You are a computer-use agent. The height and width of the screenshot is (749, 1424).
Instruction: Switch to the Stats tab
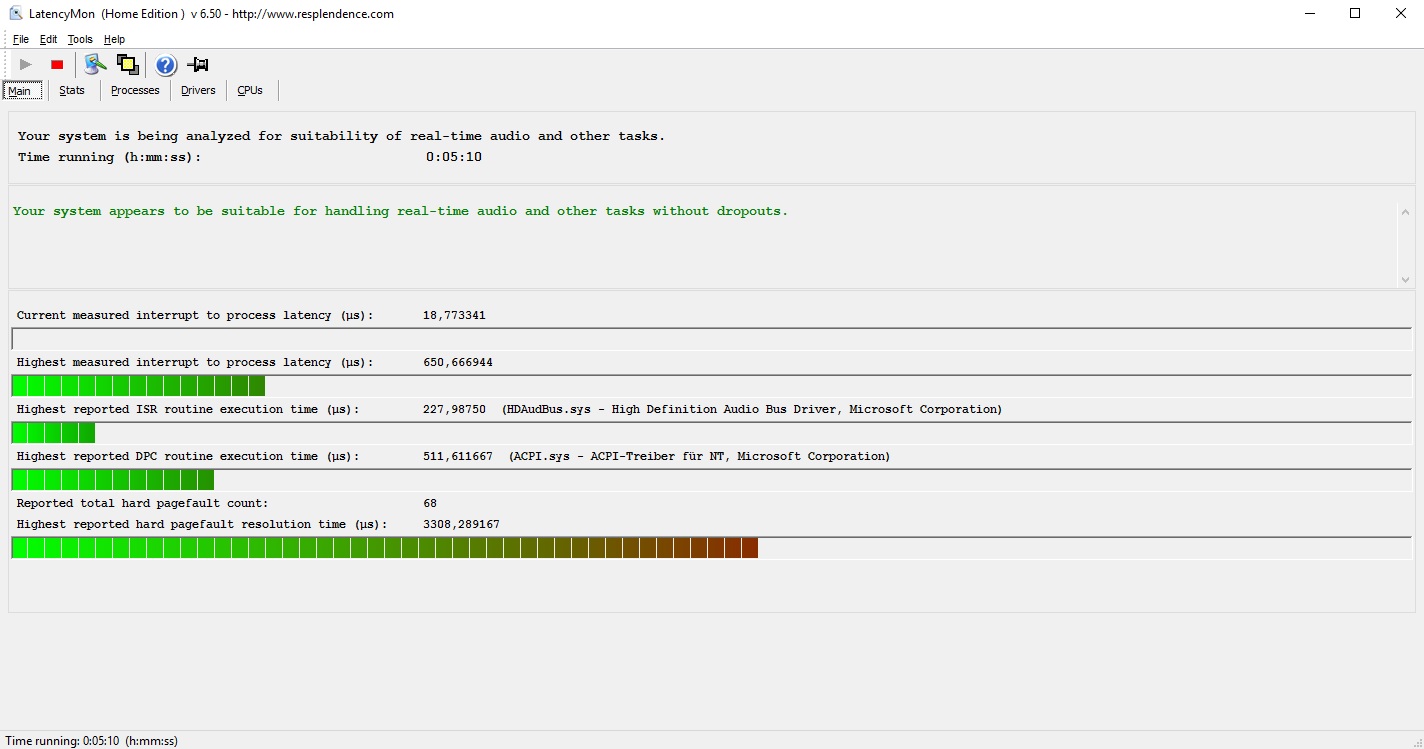(72, 90)
